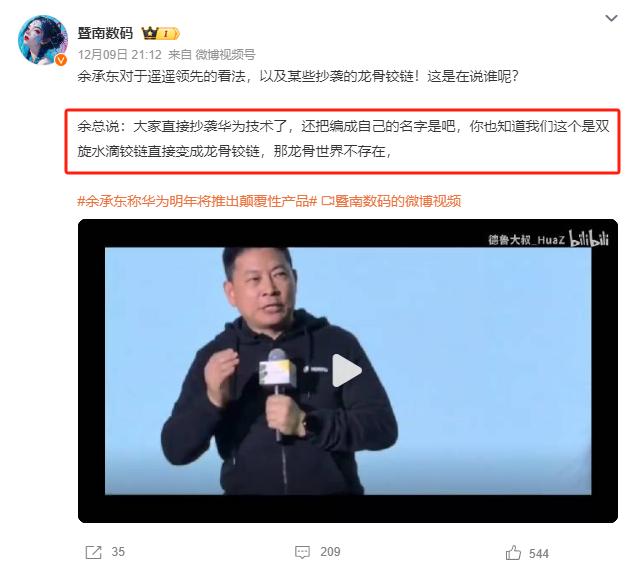The image size is (631, 570).
Task: Click the 微博视频号 source link
Action: point(225,54)
